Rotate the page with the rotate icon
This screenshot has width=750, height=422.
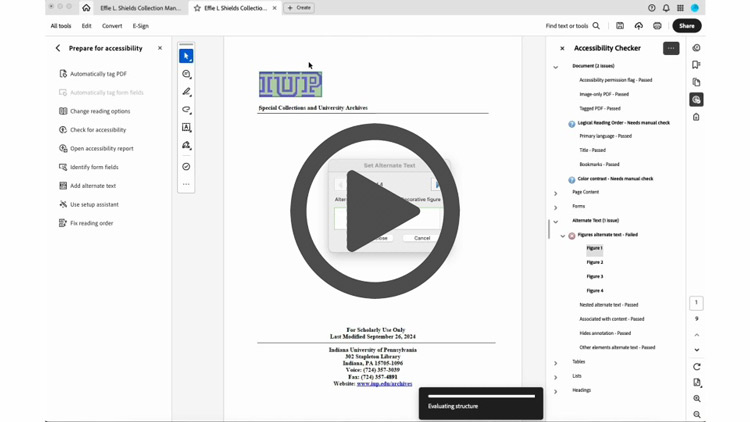[x=697, y=367]
